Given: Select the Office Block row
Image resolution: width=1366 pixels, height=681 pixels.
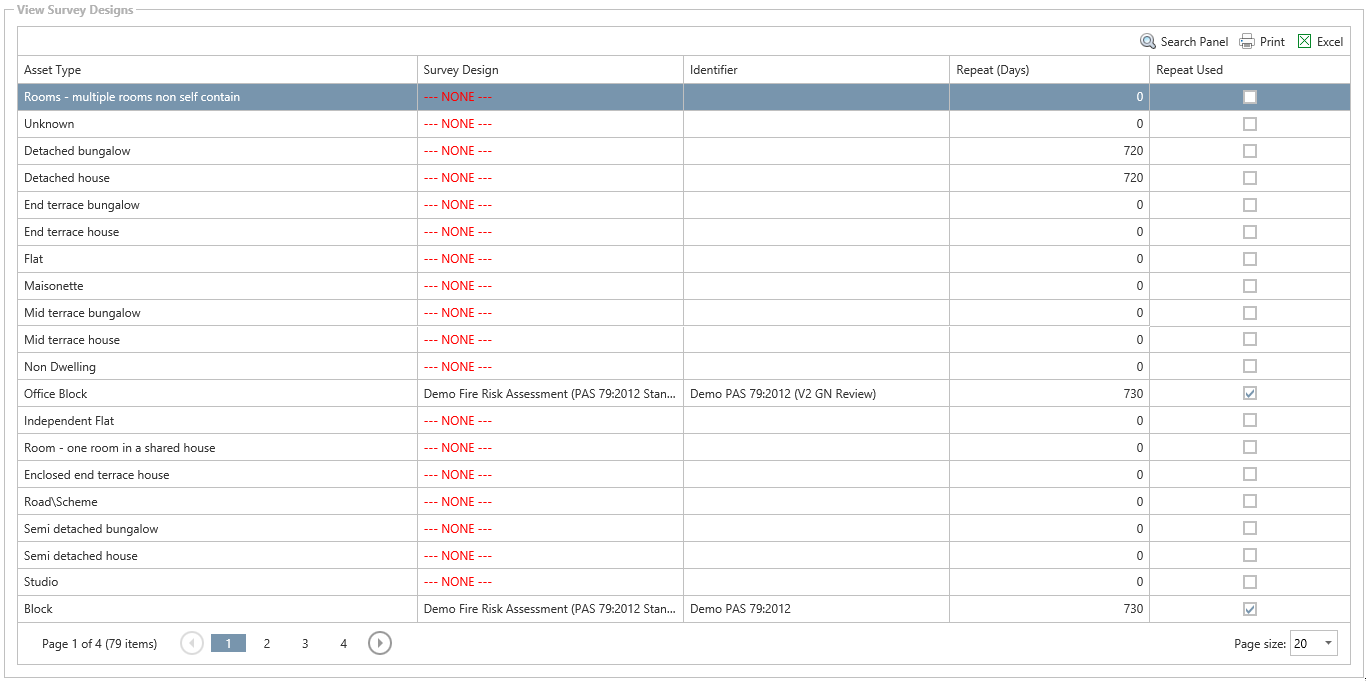Looking at the screenshot, I should pyautogui.click(x=56, y=394).
